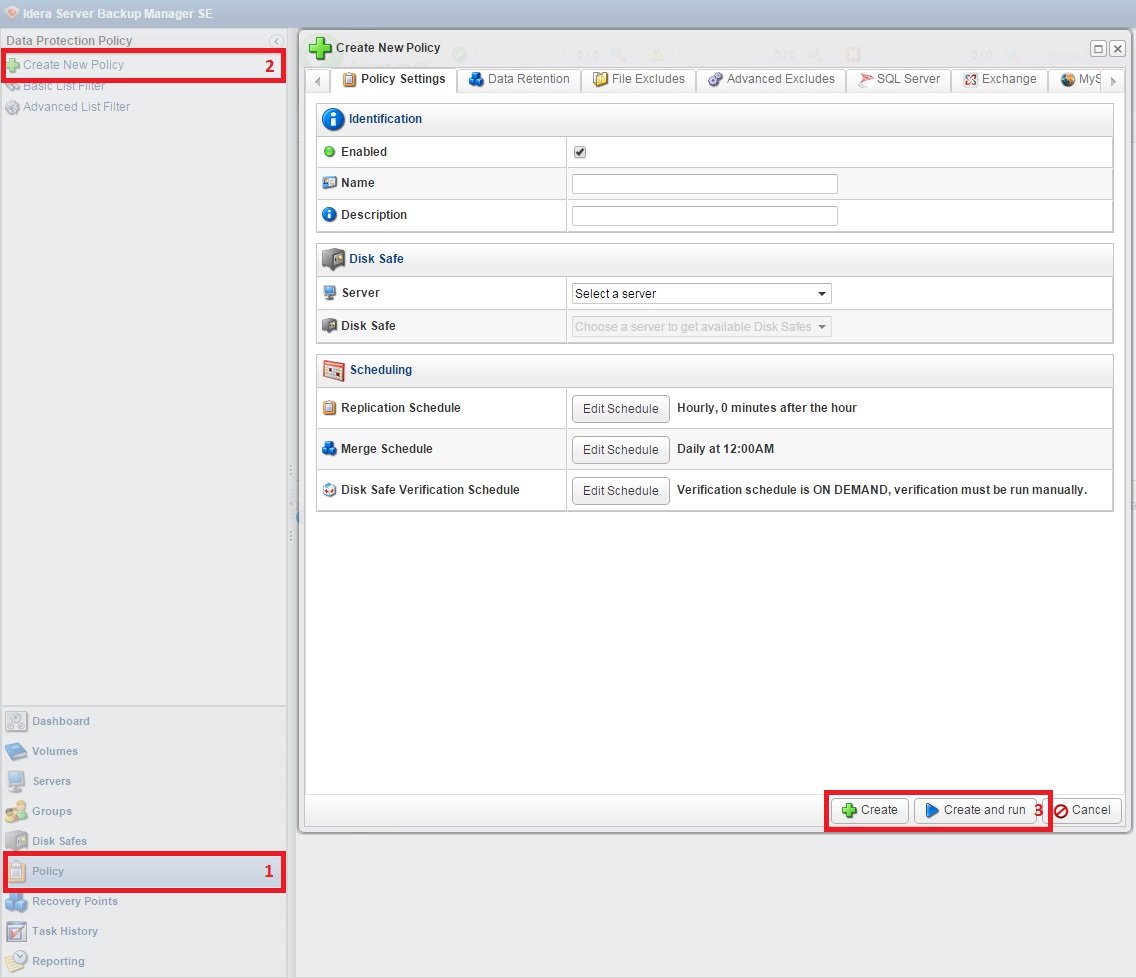
Task: Maximize the Create New Policy dialog
Action: tap(1098, 49)
